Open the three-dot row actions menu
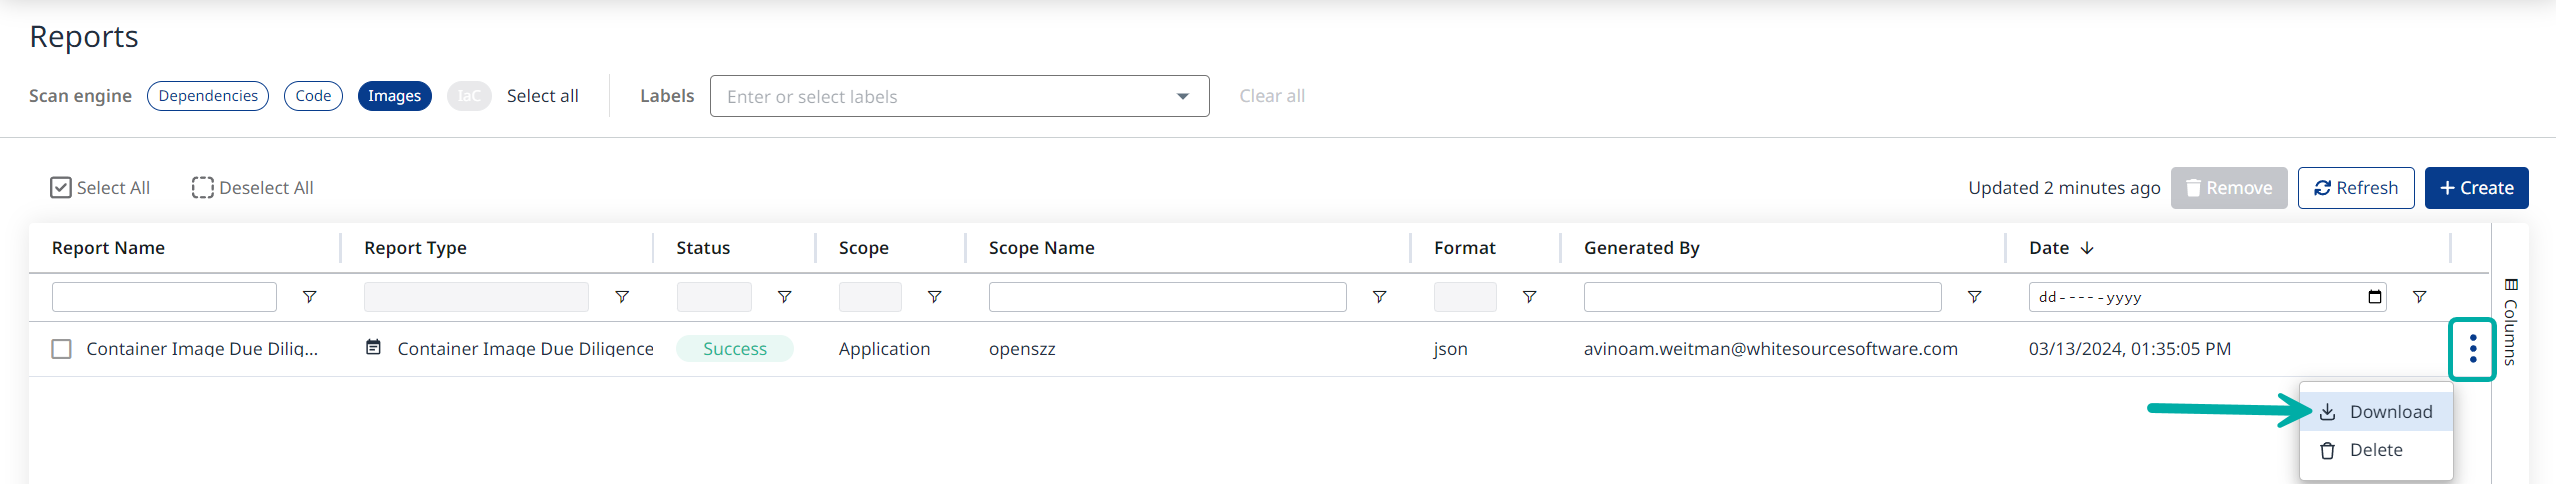 click(x=2472, y=349)
